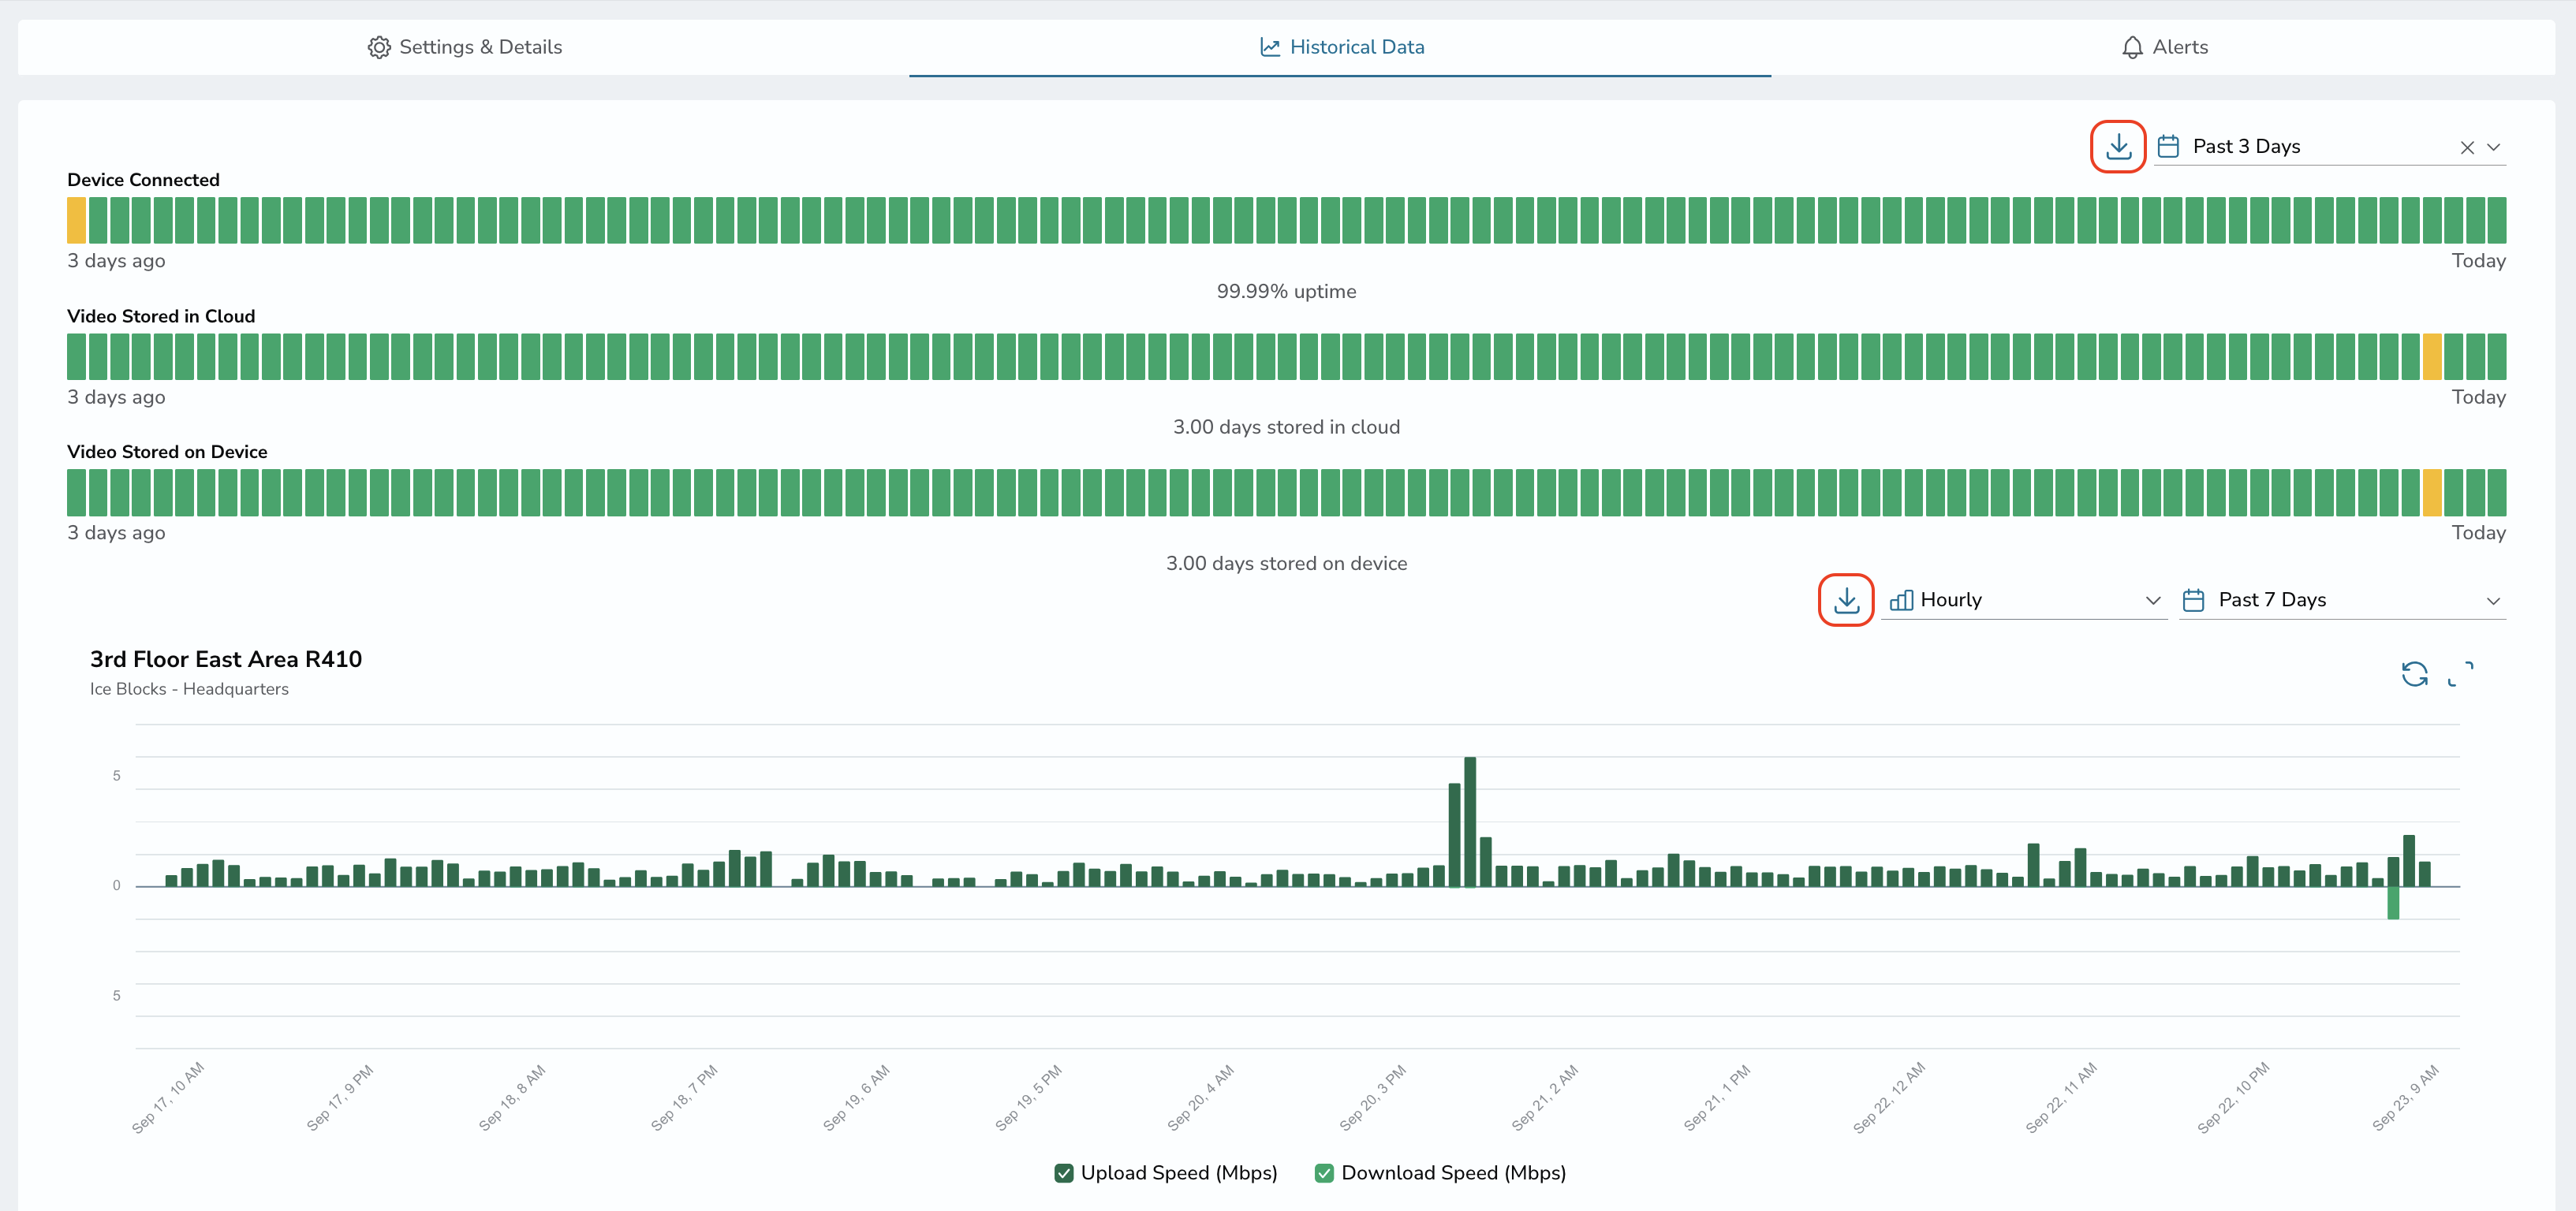This screenshot has width=2576, height=1211.
Task: Open the Past 3 Days dropdown arrow
Action: pos(2494,148)
